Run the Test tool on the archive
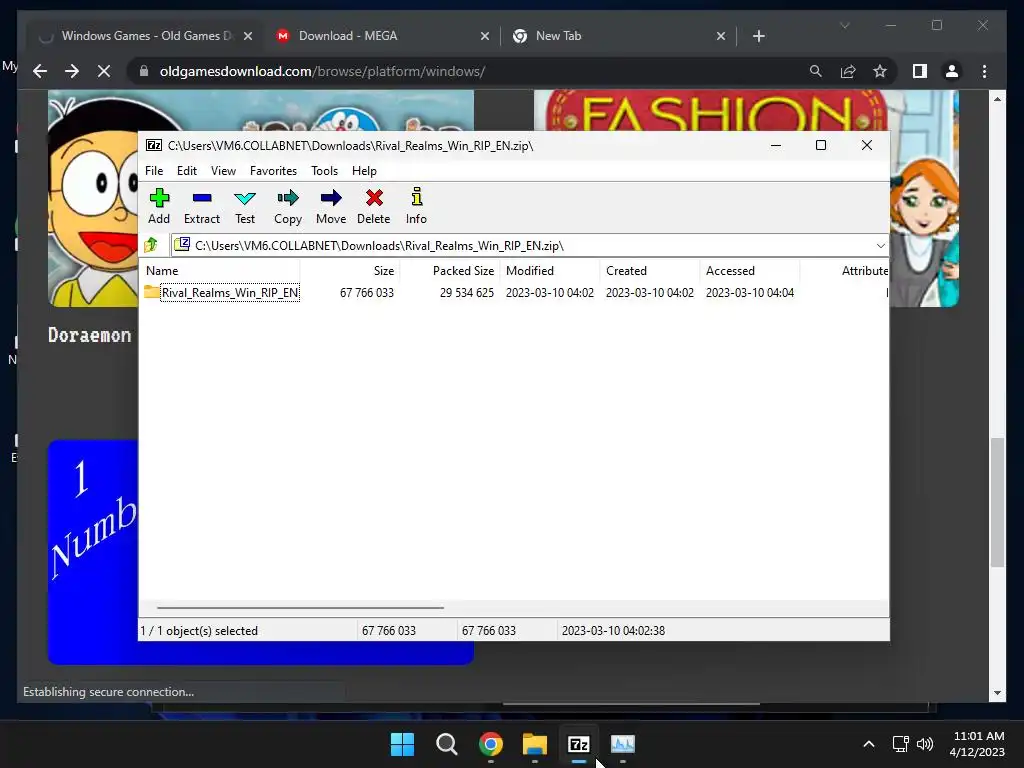 (x=245, y=206)
